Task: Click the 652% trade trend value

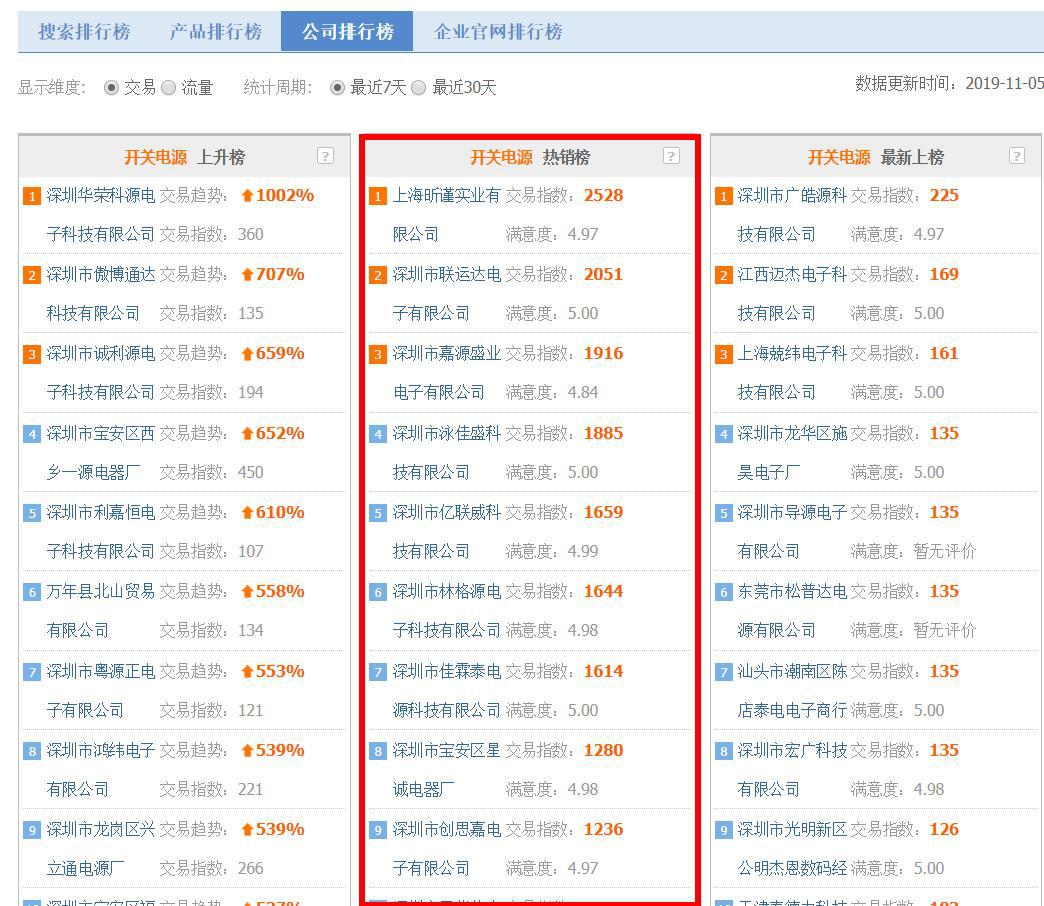Action: coord(280,433)
